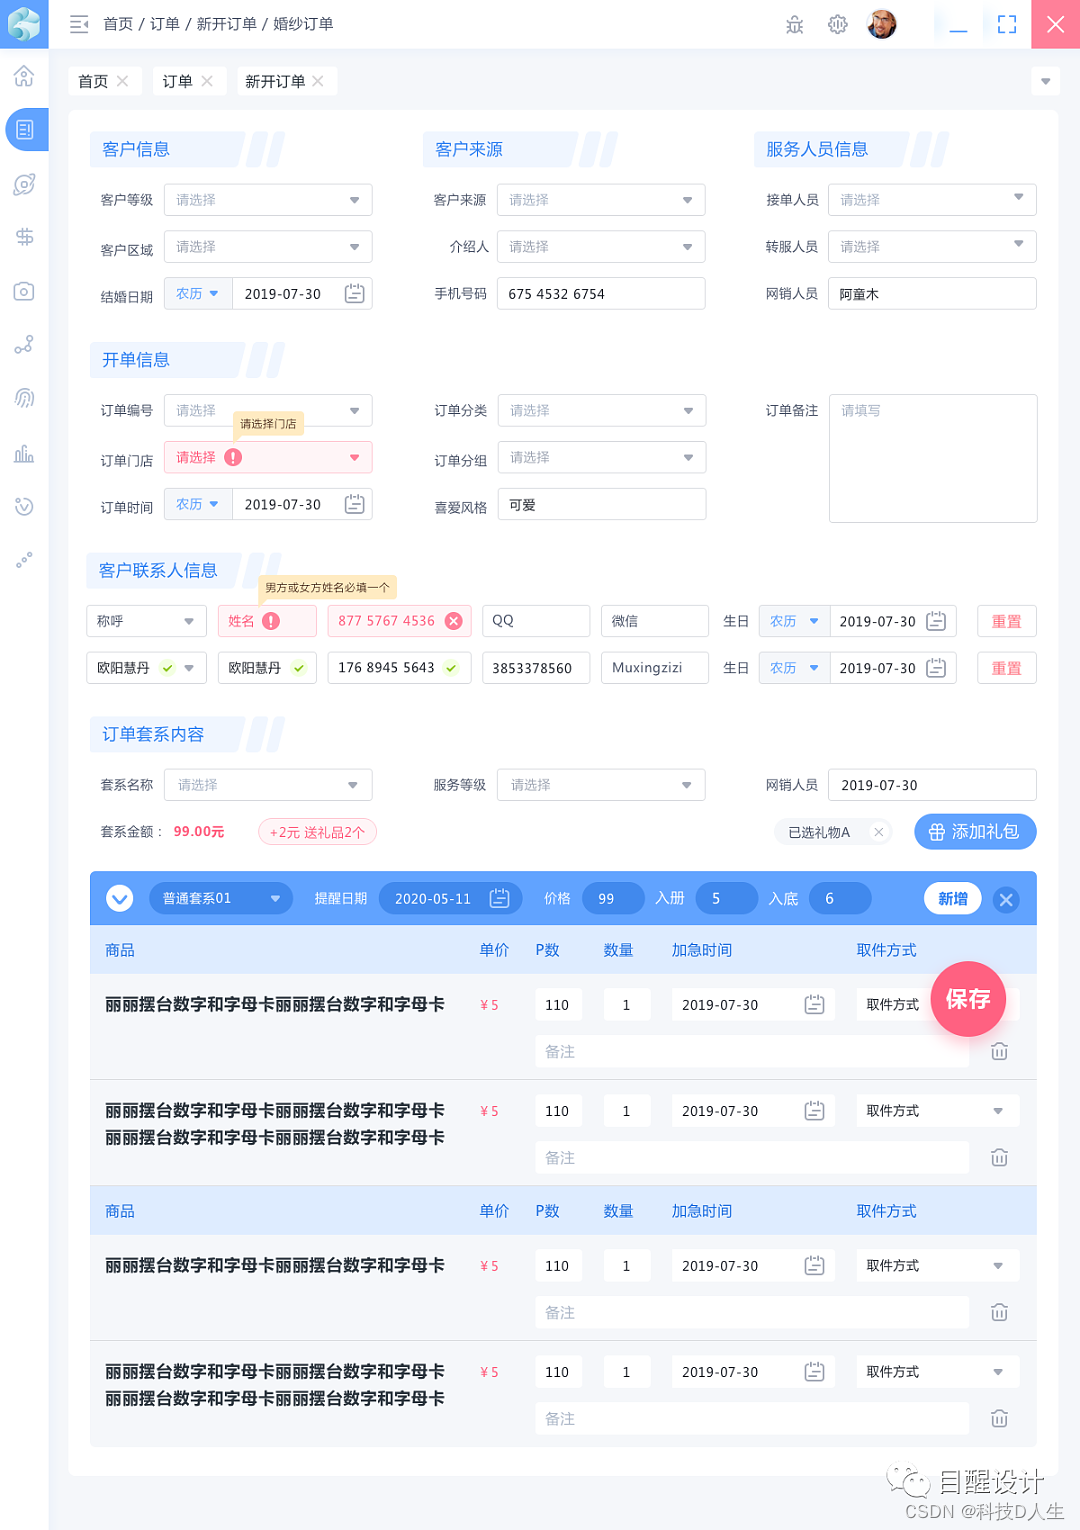The height and width of the screenshot is (1530, 1080).
Task: Select the 普通套系01 package dropdown
Action: [221, 898]
